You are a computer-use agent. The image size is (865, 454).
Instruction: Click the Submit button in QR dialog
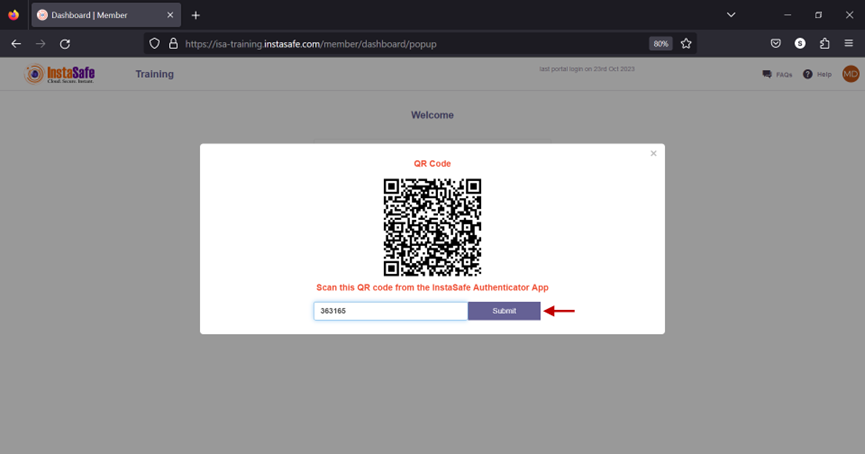pyautogui.click(x=504, y=311)
